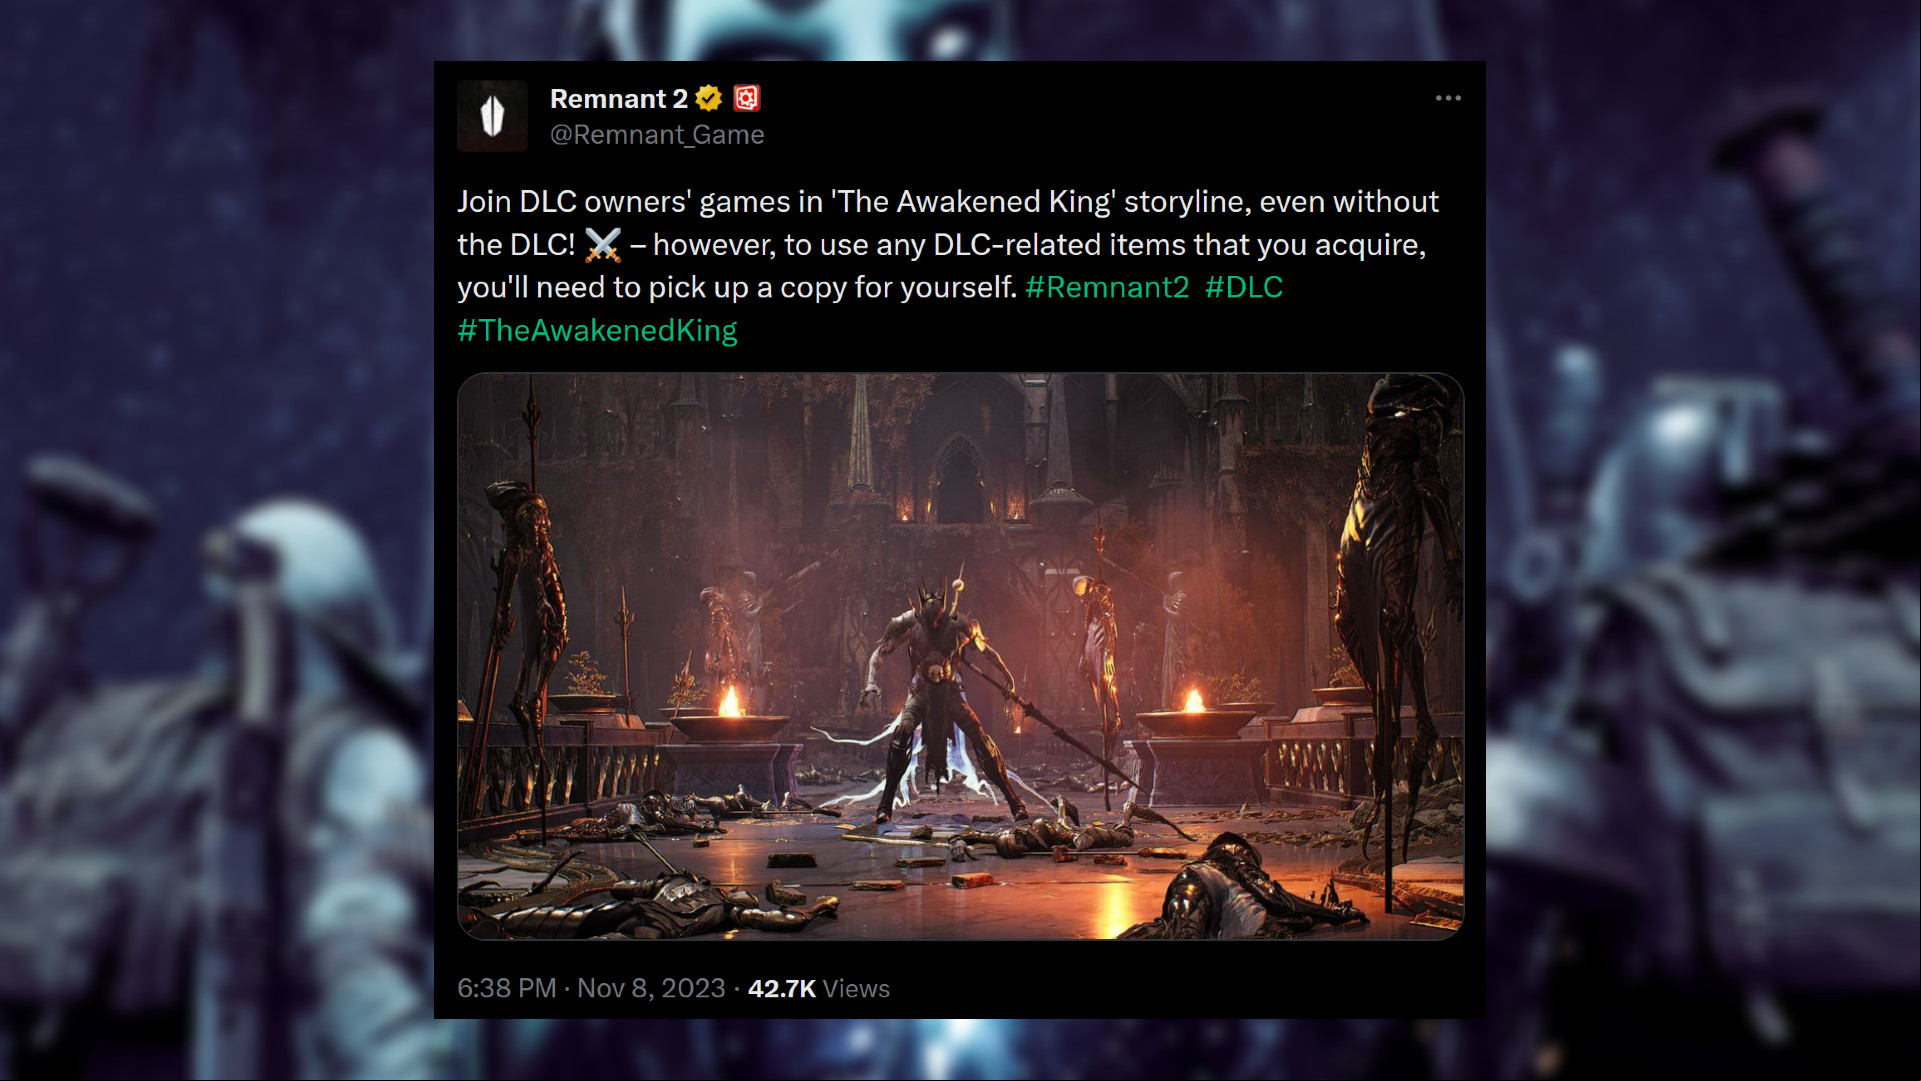Follow the #Remnant2 hashtag
1921x1081 pixels.
coord(1107,288)
